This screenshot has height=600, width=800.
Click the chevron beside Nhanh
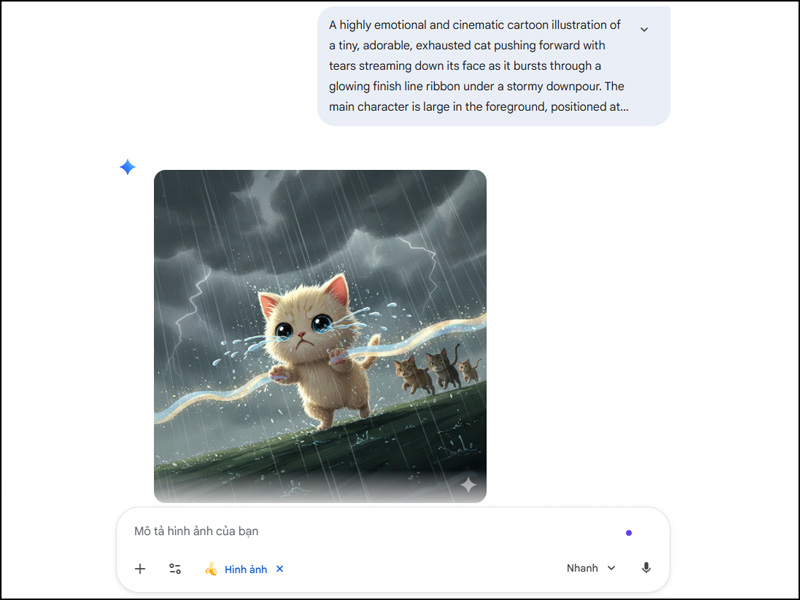point(611,568)
